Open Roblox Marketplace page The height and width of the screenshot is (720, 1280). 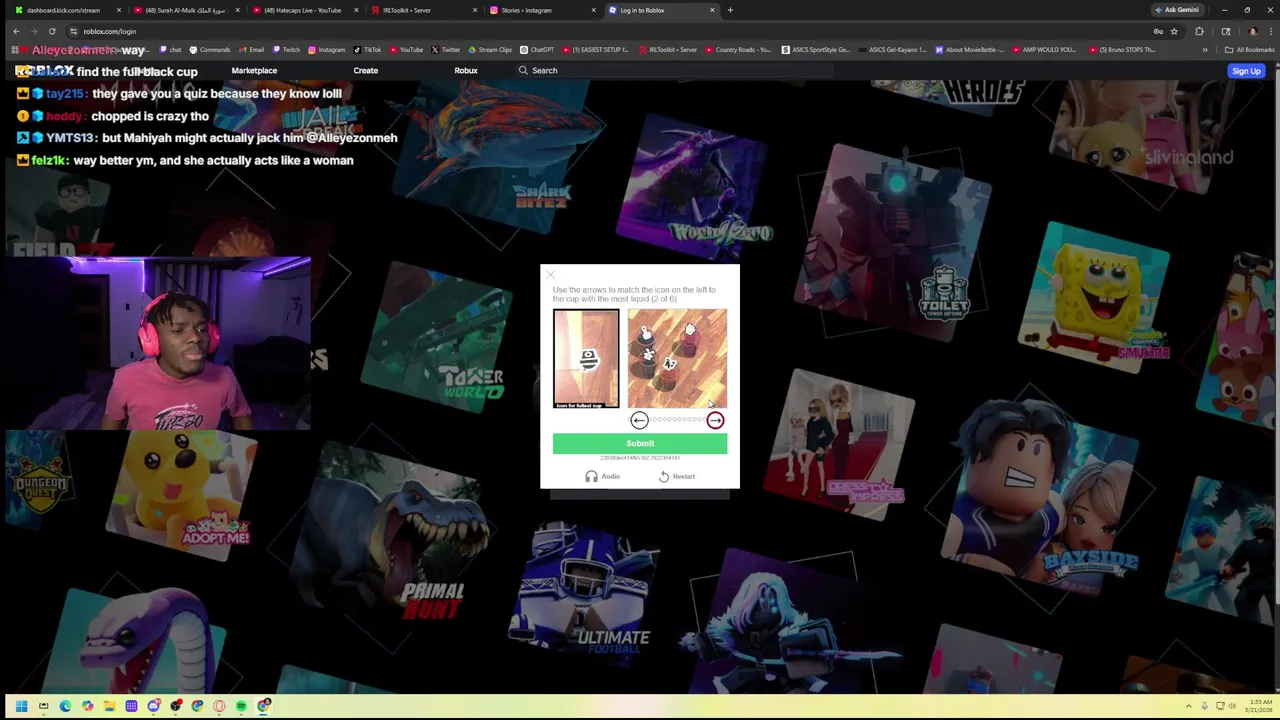pos(254,70)
